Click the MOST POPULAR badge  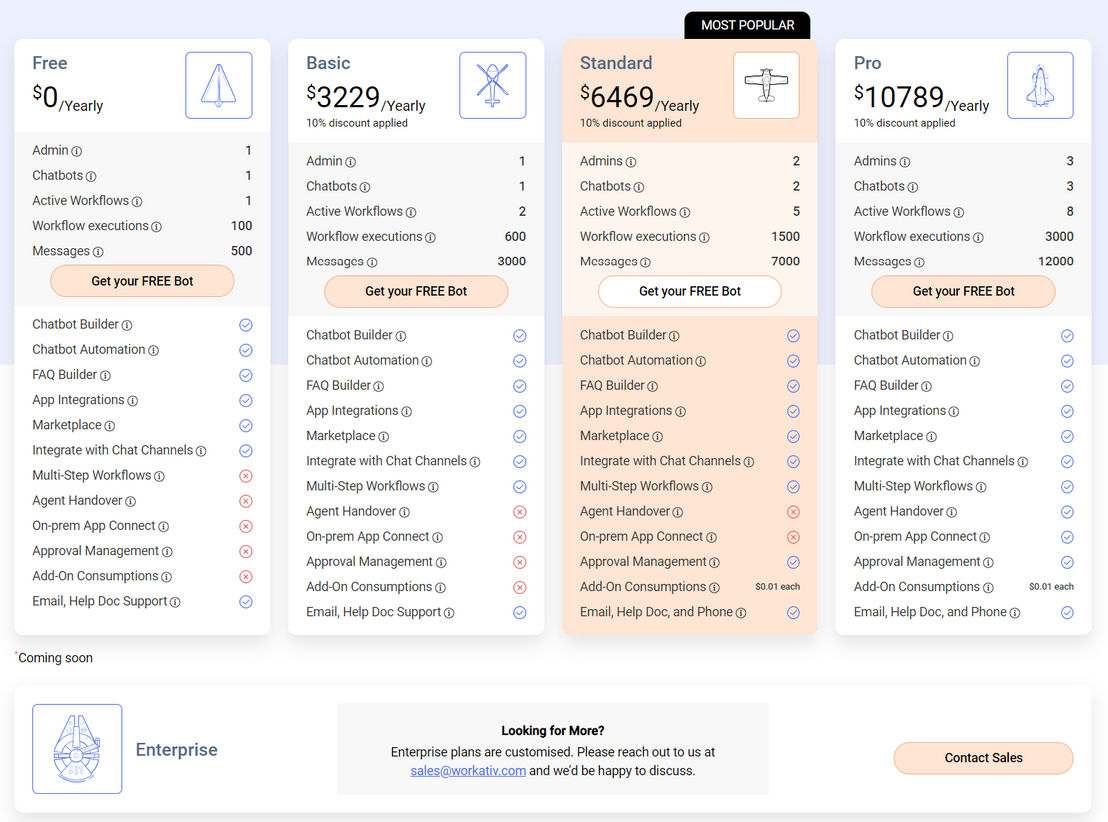point(748,25)
